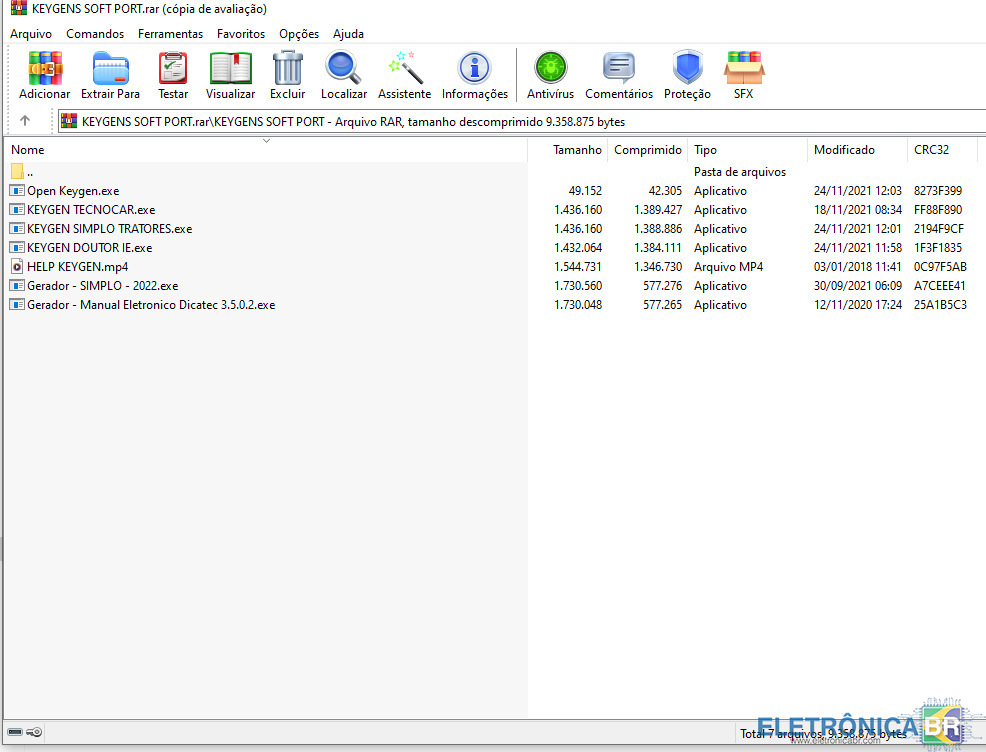Select the HELP KEYGEN.mp4 file
The width and height of the screenshot is (986, 752).
point(77,267)
